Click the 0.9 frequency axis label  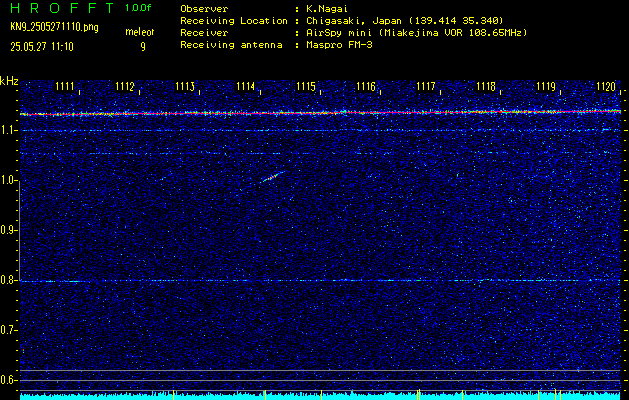pyautogui.click(x=8, y=230)
